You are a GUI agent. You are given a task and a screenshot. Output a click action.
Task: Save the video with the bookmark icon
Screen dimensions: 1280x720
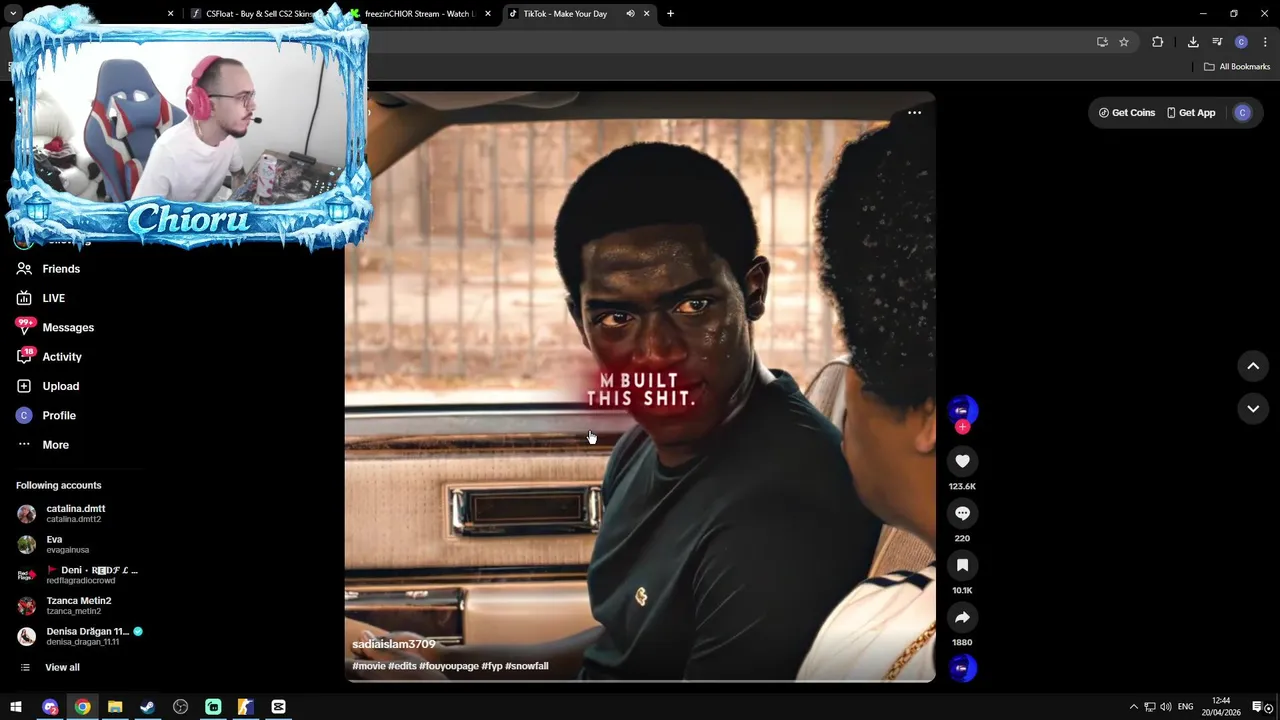[x=962, y=565]
